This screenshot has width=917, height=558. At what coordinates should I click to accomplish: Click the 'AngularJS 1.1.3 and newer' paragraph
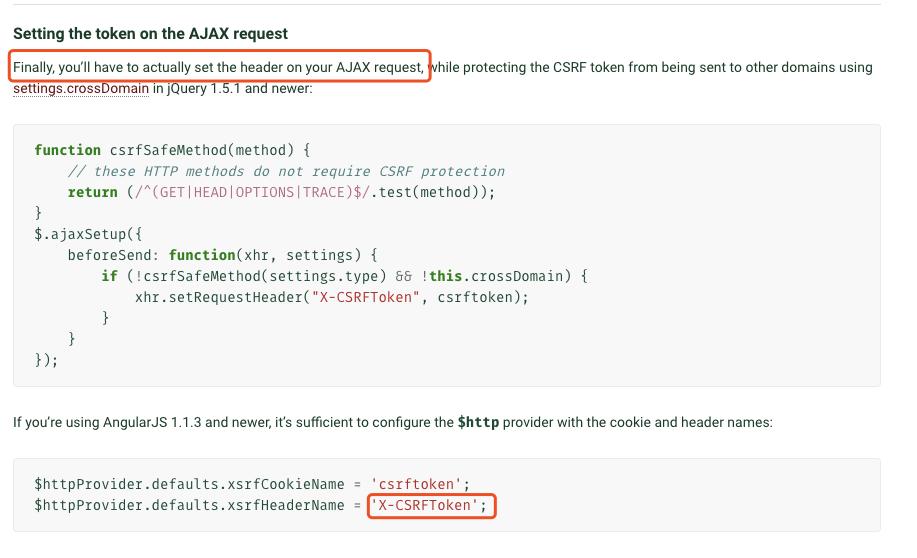click(x=392, y=422)
